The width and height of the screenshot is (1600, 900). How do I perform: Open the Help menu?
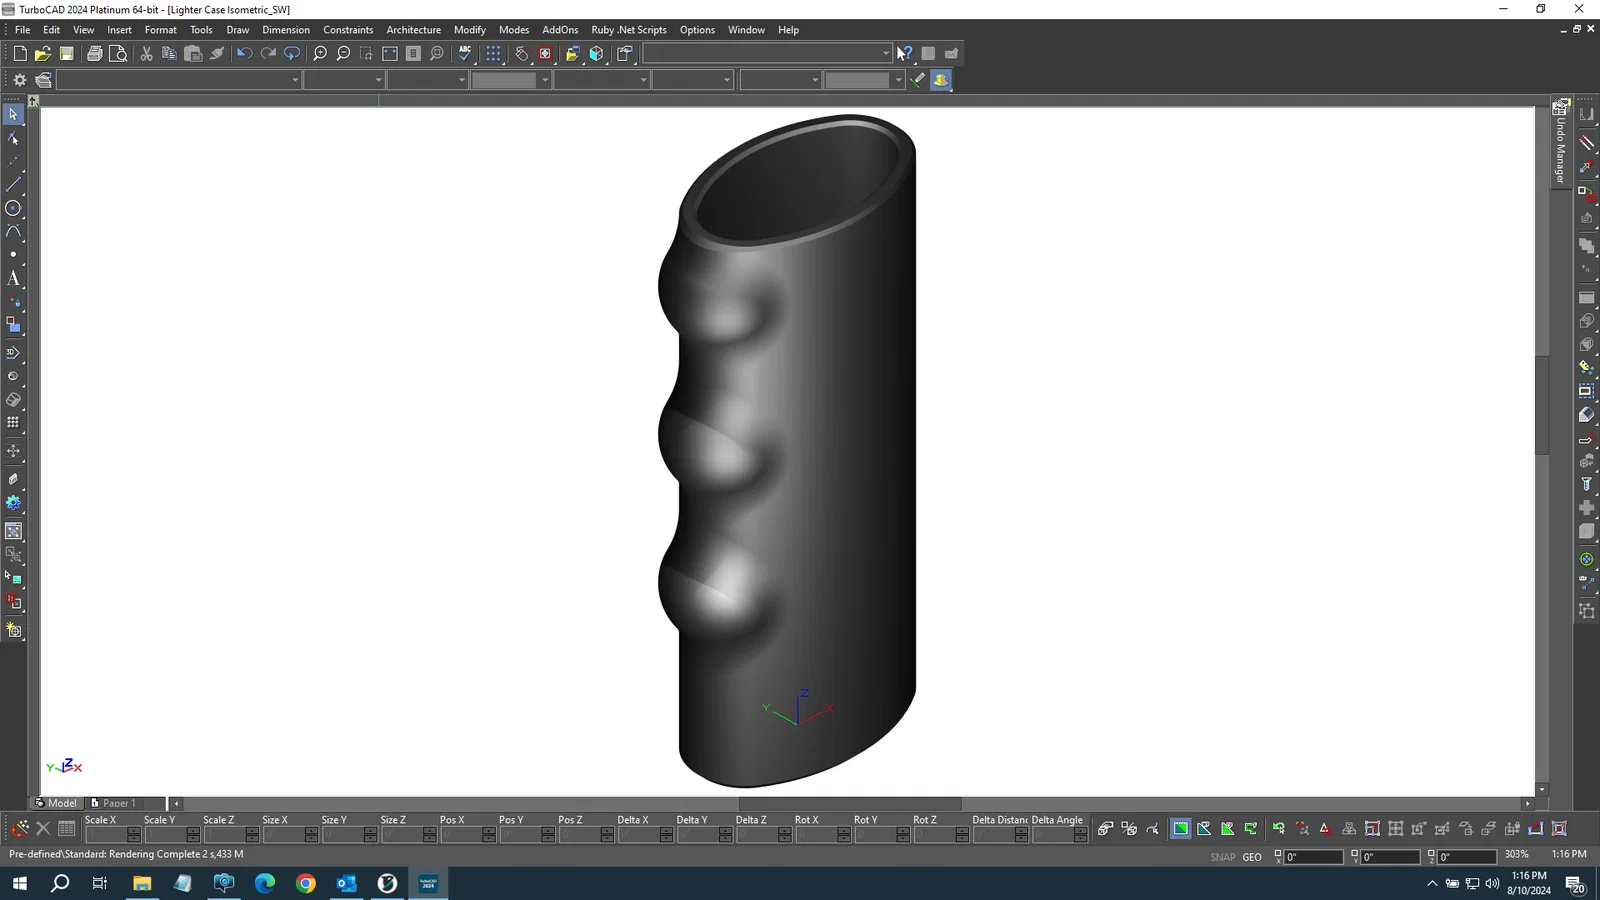(x=788, y=30)
